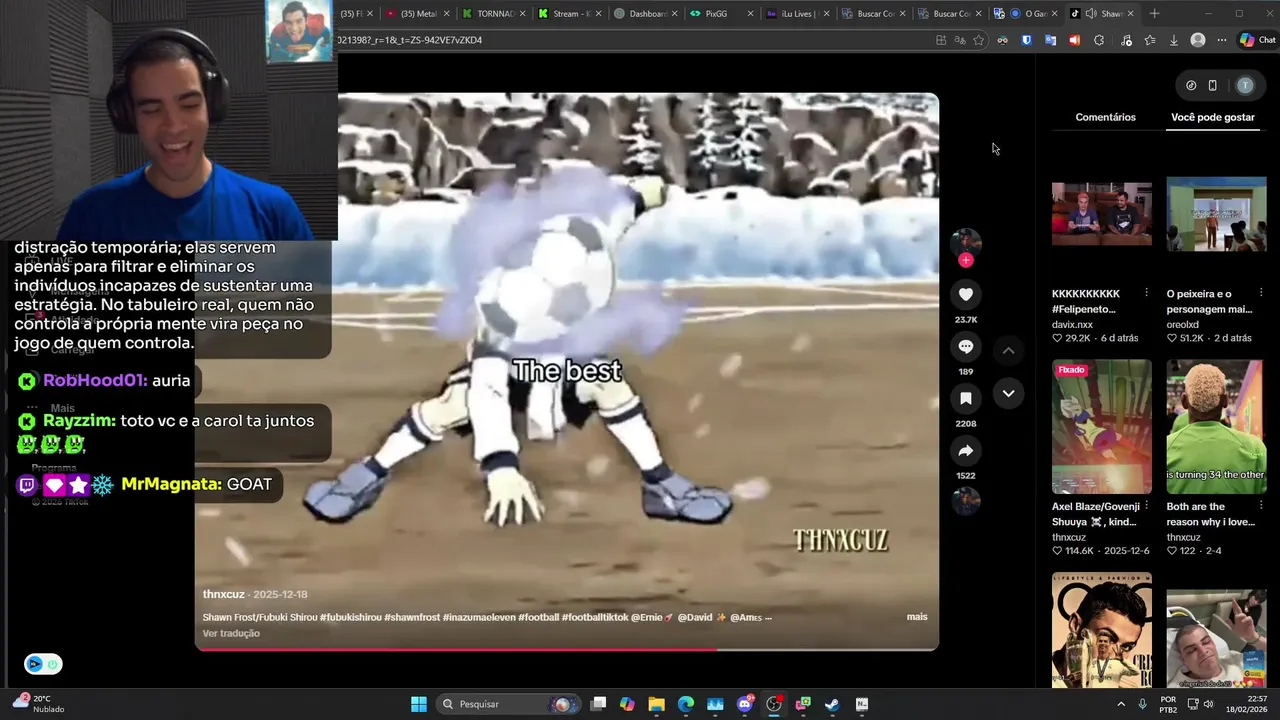Close the PixGG browser tab
This screenshot has width=1280, height=720.
tap(750, 13)
